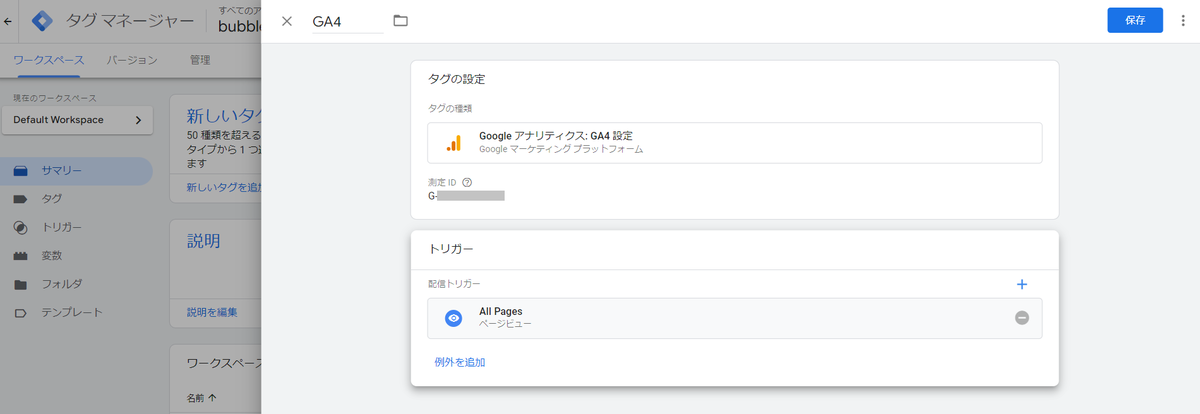
Task: Switch to the バージョン tab
Action: (132, 60)
